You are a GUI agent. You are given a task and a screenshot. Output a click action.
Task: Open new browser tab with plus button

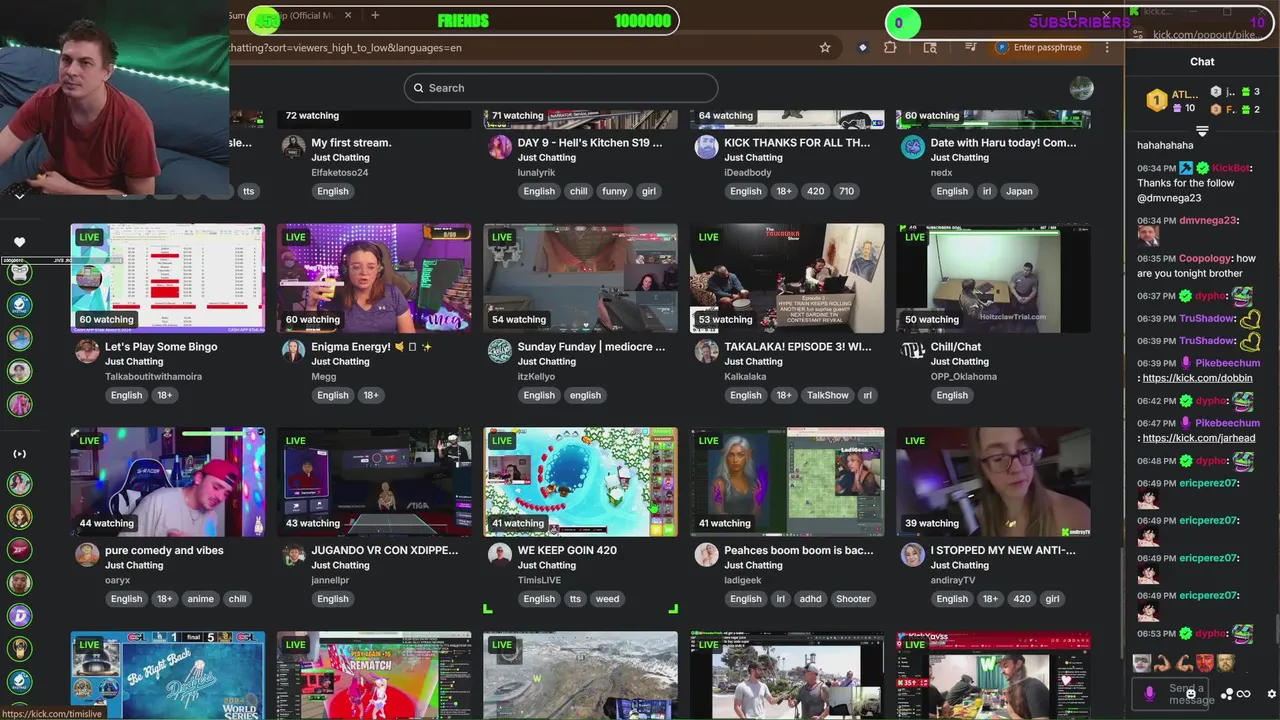coord(375,15)
